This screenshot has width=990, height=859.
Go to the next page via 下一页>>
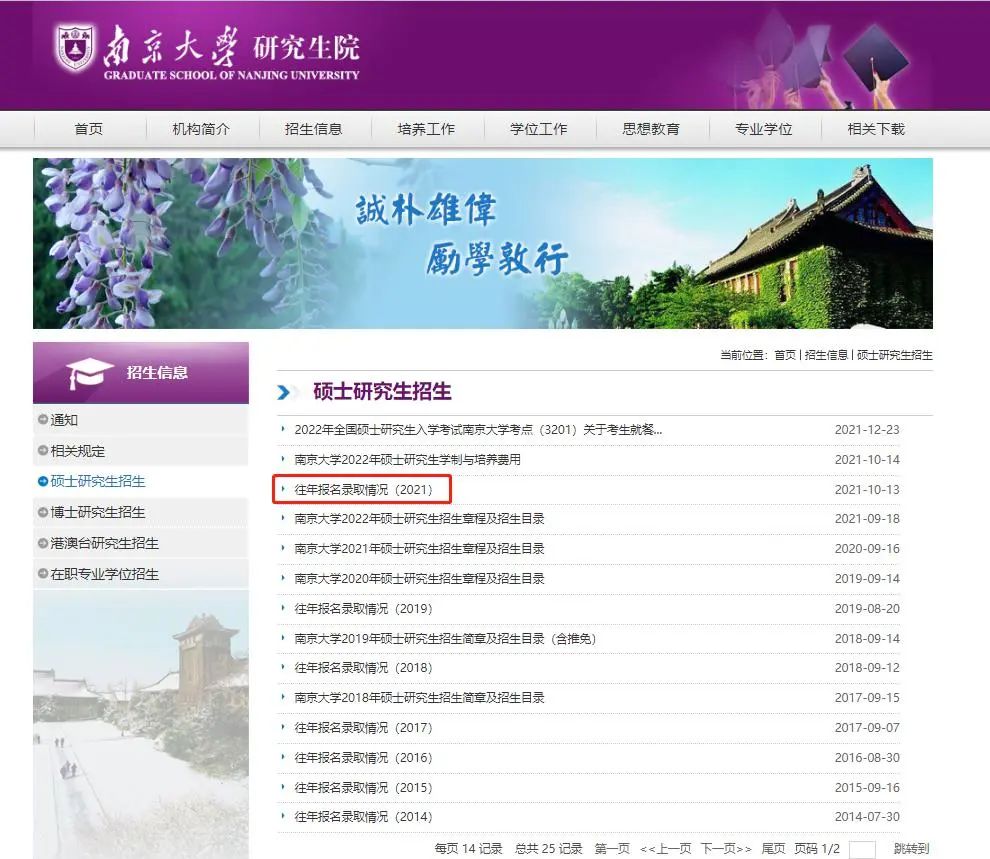(x=726, y=849)
